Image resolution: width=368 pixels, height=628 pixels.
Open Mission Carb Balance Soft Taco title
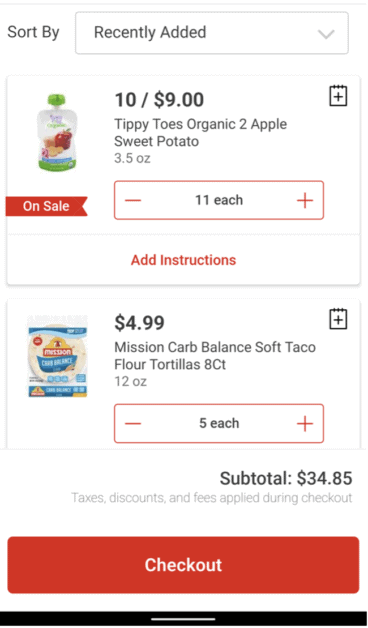coord(215,356)
